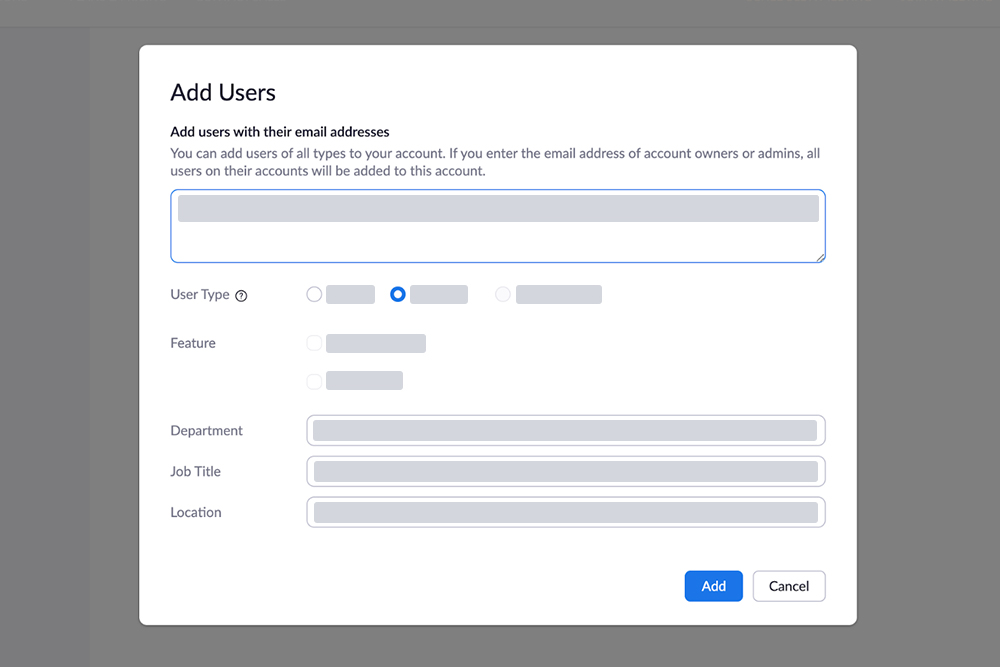Enable the first Feature checkbox
The image size is (1000, 667).
[314, 343]
